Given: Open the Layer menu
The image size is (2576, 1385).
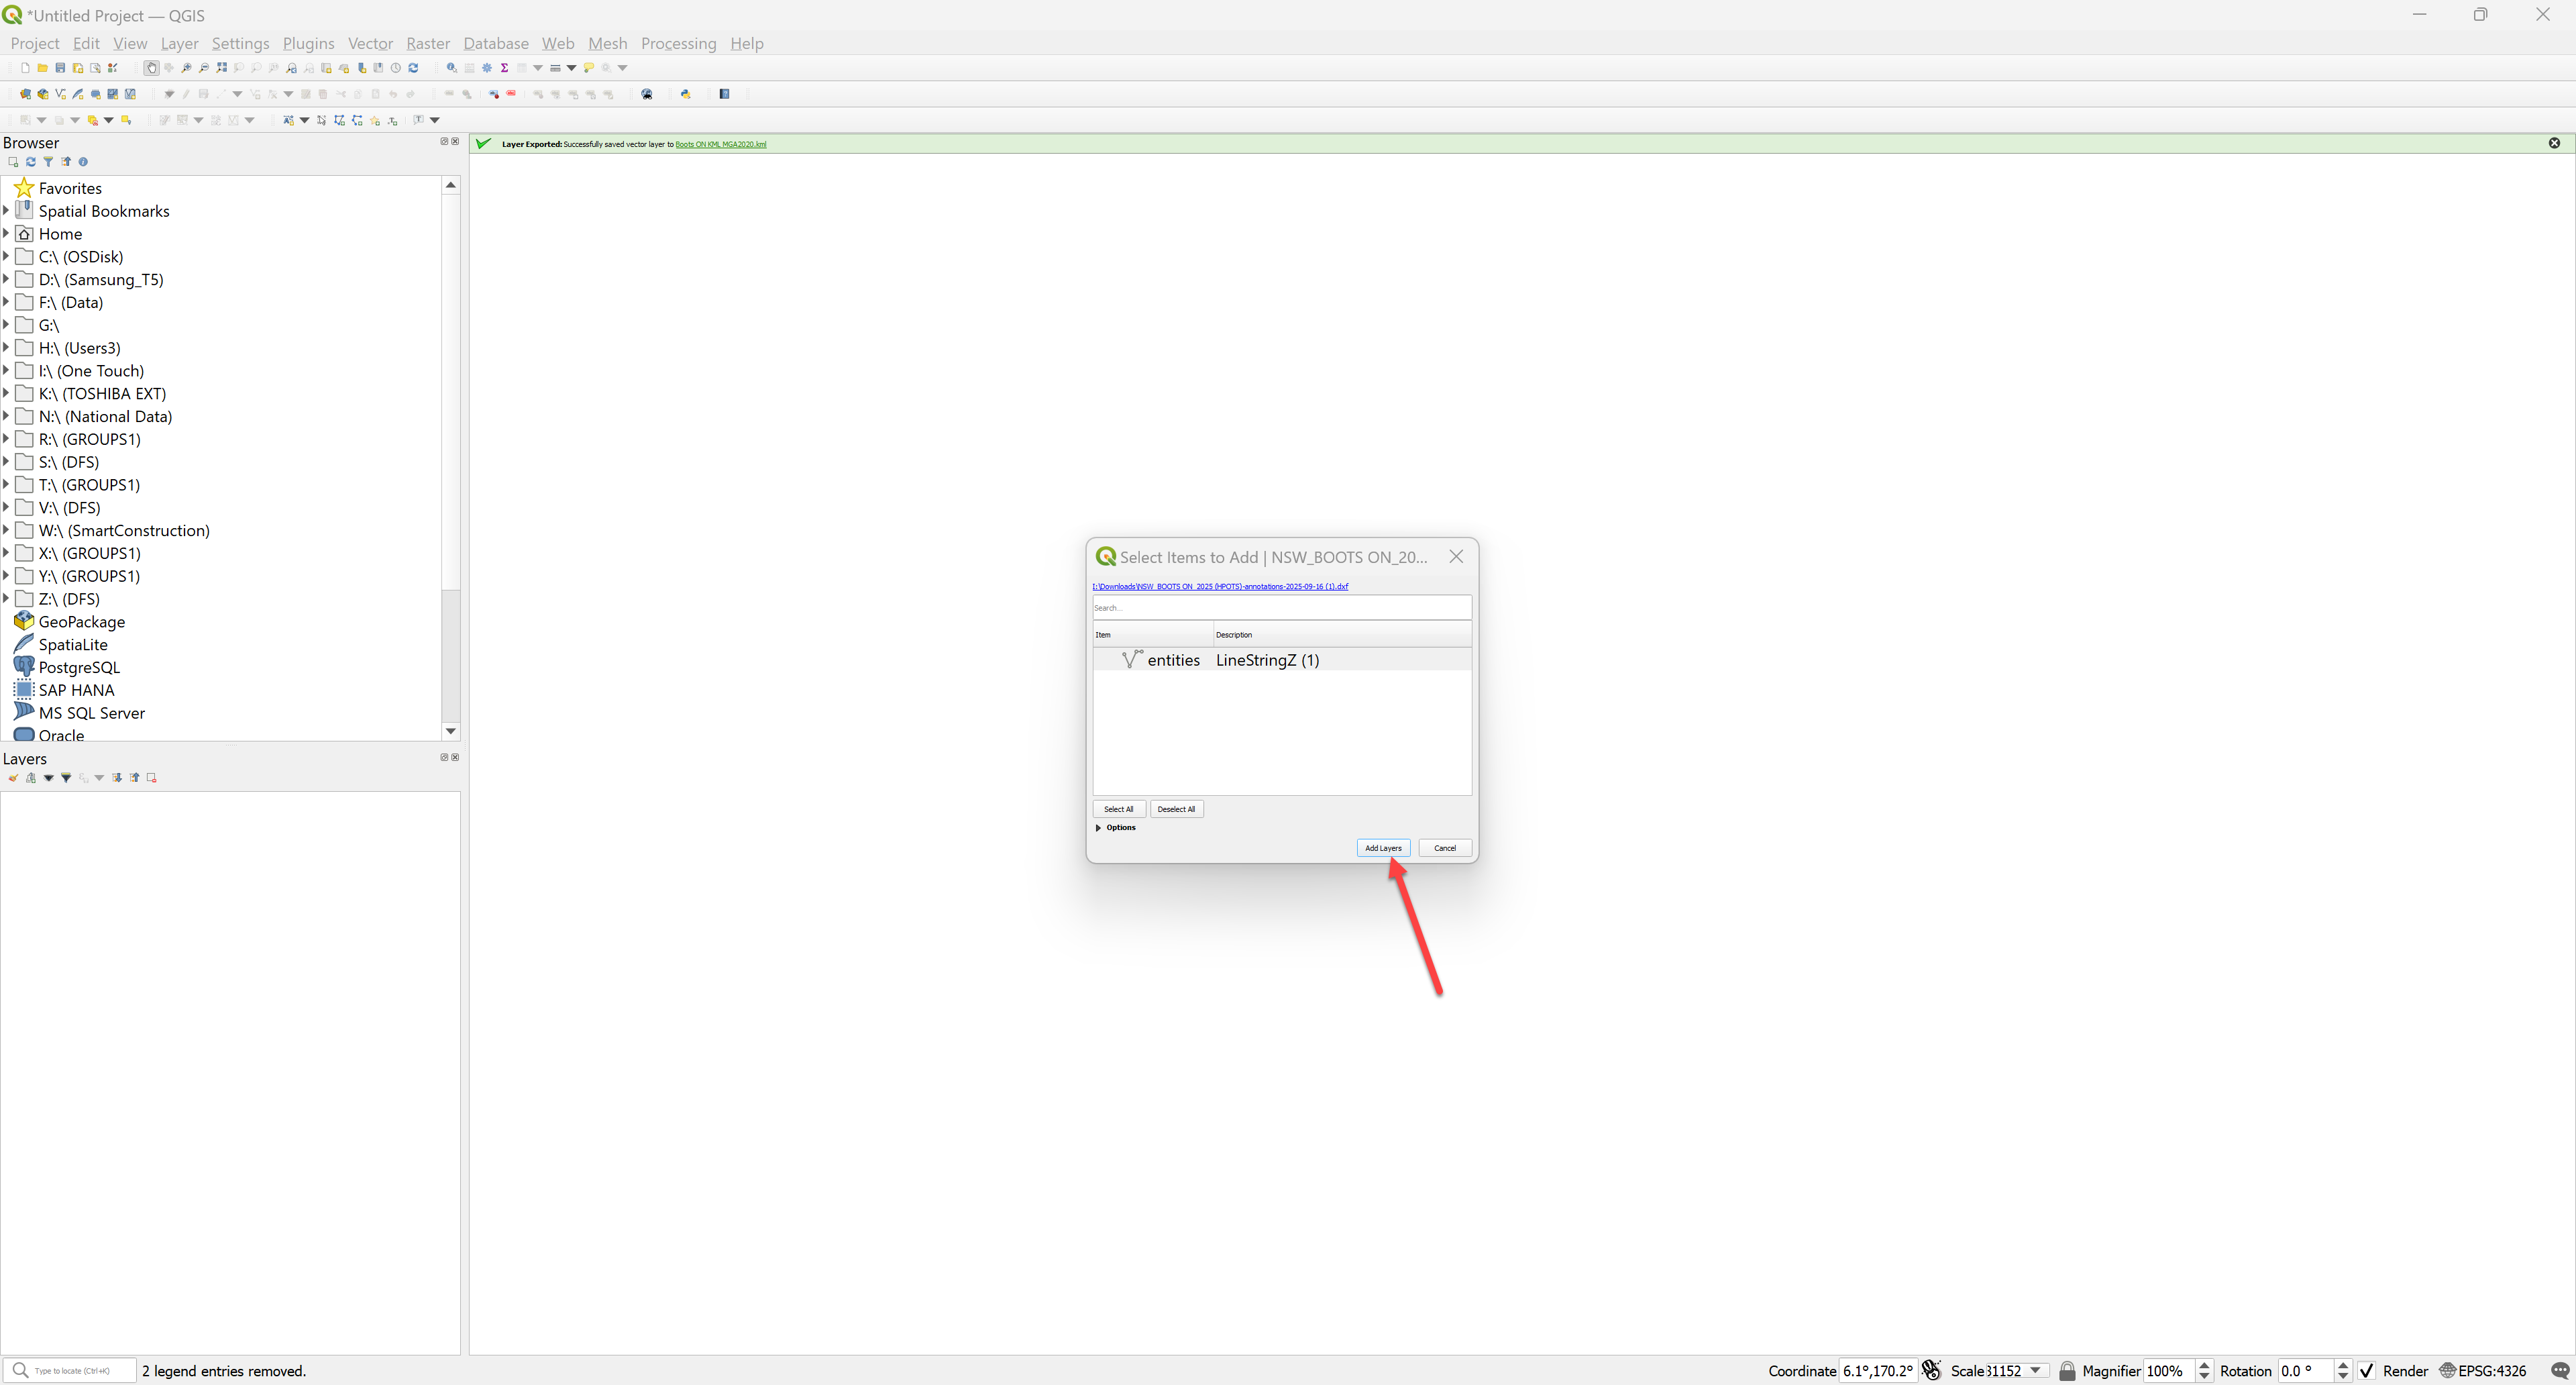Looking at the screenshot, I should [x=179, y=43].
